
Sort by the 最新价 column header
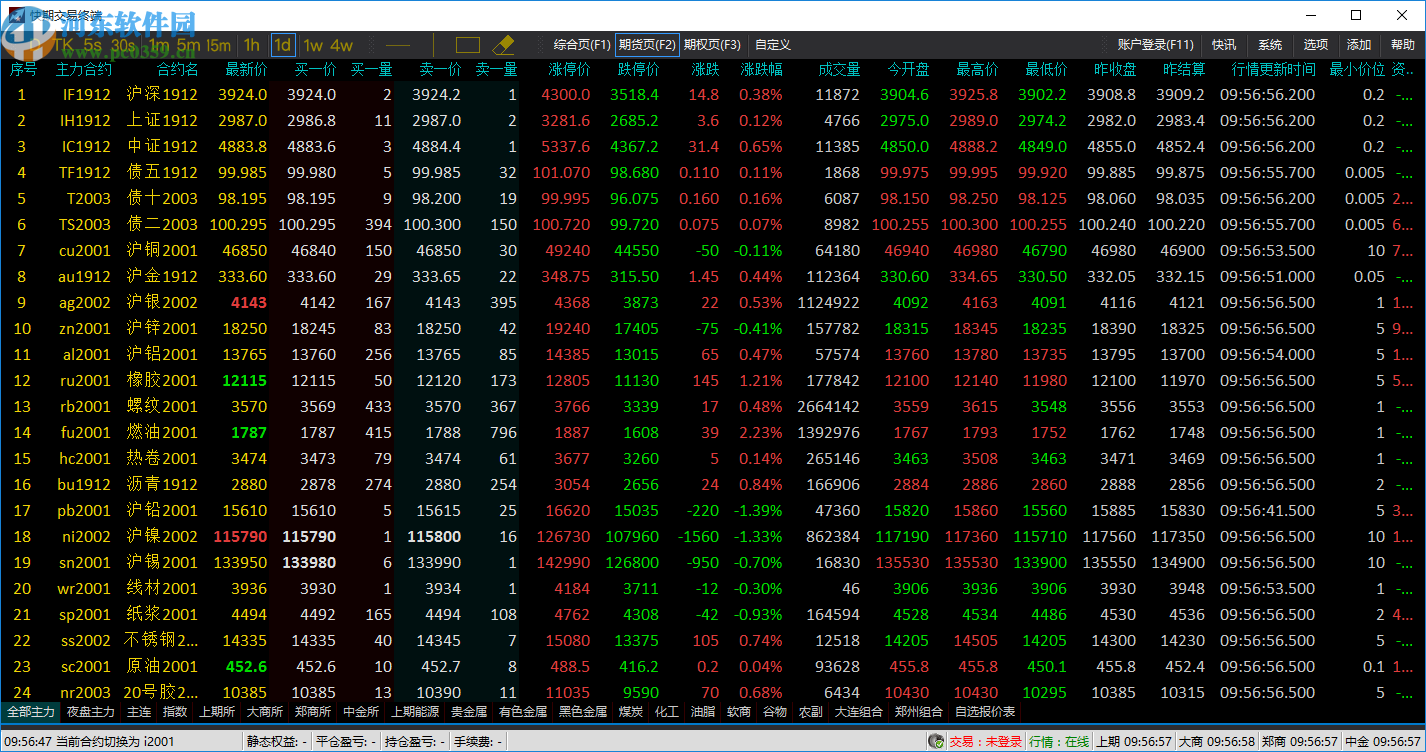coord(246,70)
